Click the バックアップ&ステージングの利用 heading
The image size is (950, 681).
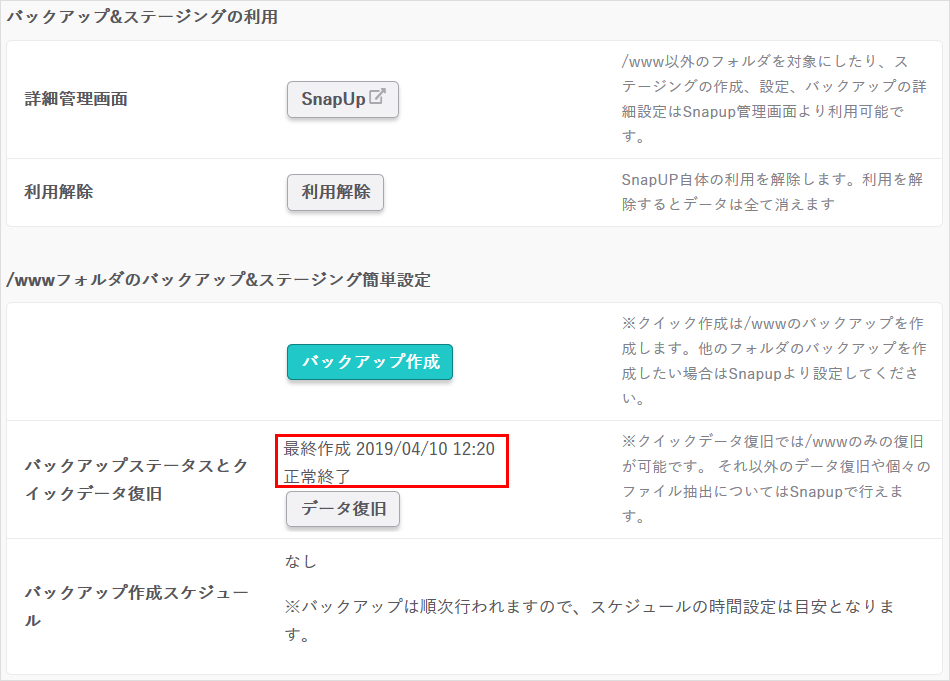[x=142, y=17]
